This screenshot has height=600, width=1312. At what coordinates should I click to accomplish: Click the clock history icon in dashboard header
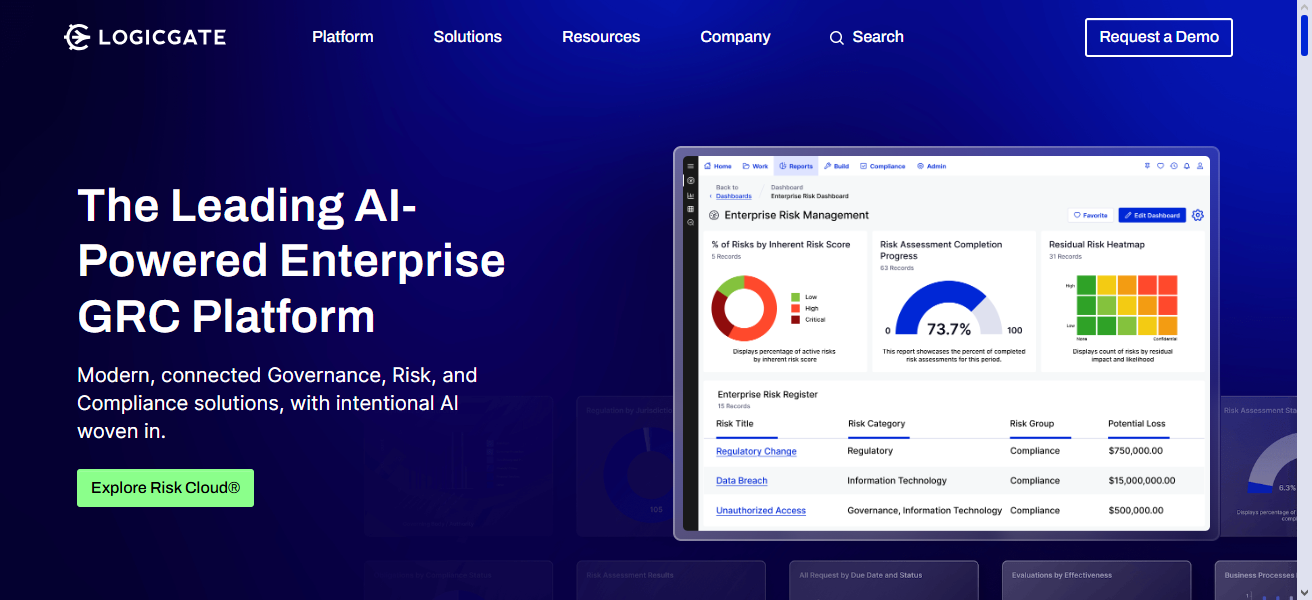pyautogui.click(x=1173, y=166)
